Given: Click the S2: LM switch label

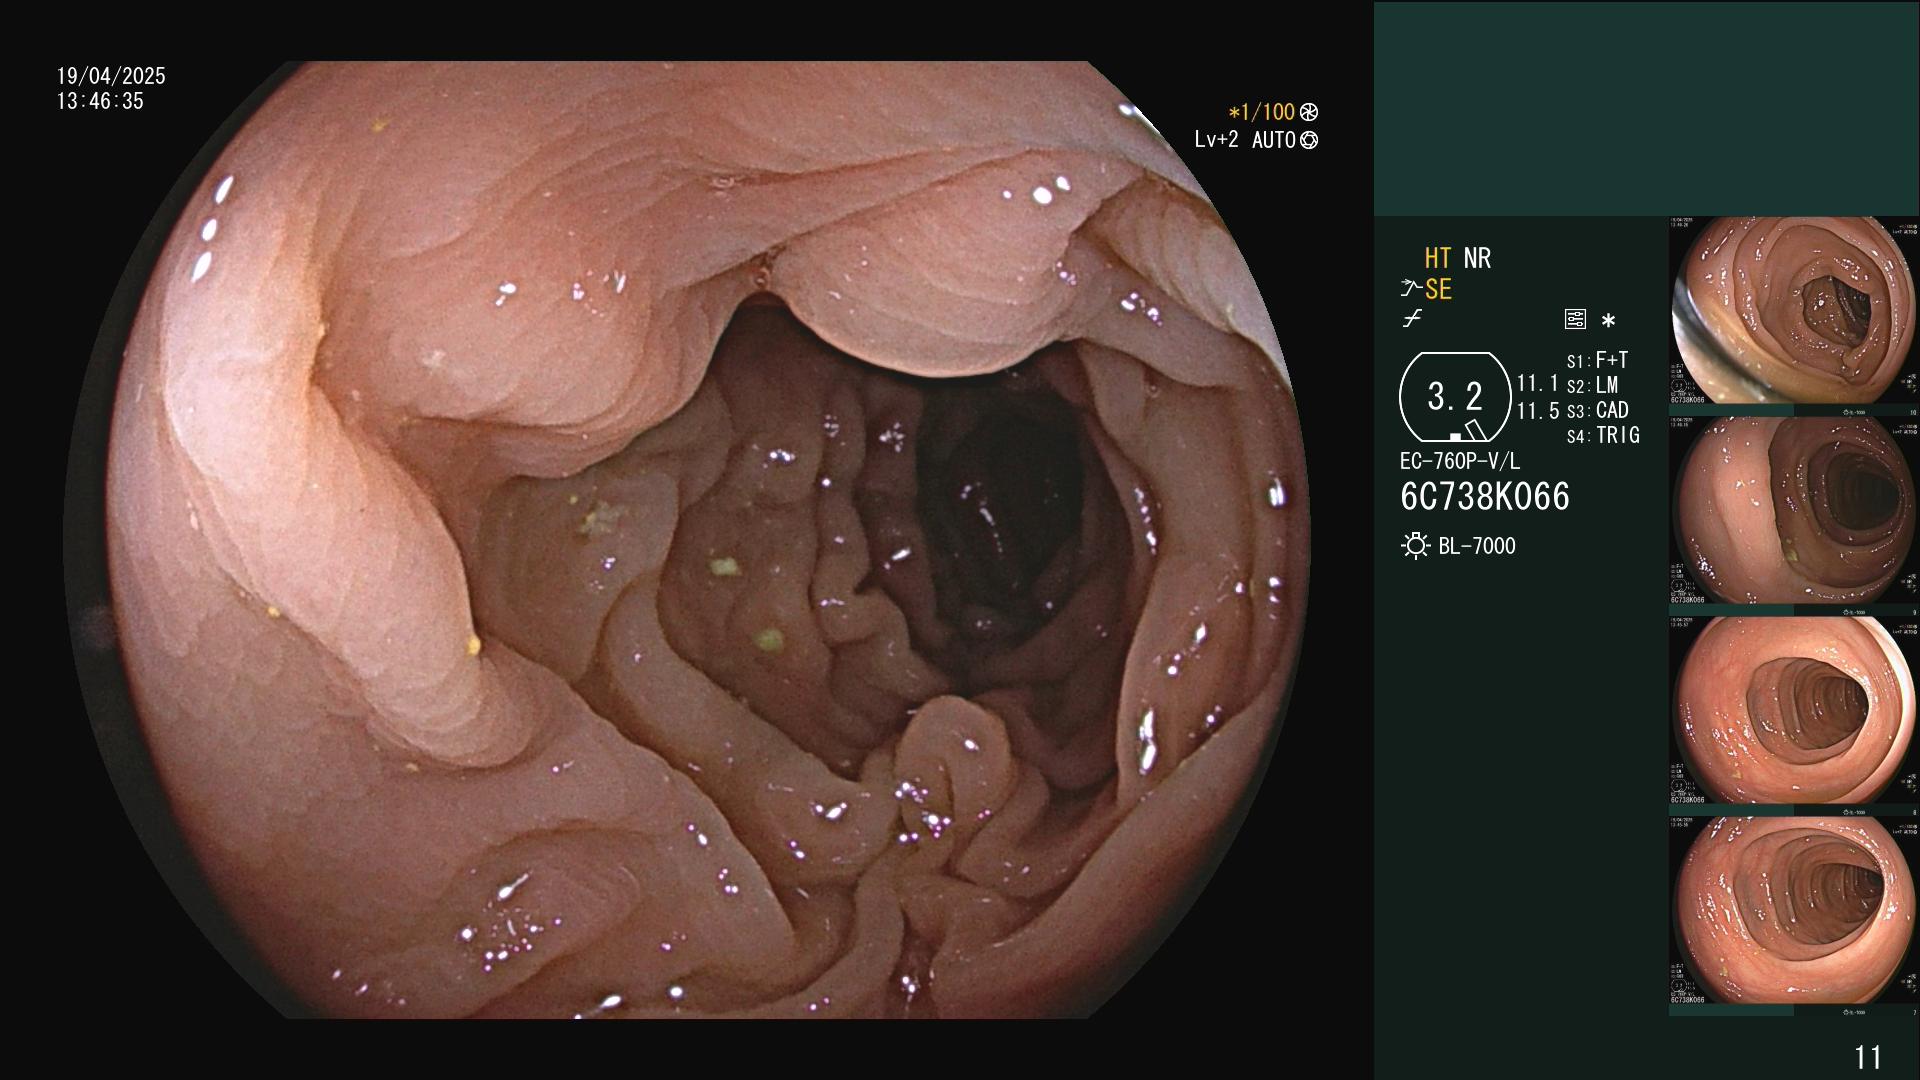Looking at the screenshot, I should point(1593,385).
